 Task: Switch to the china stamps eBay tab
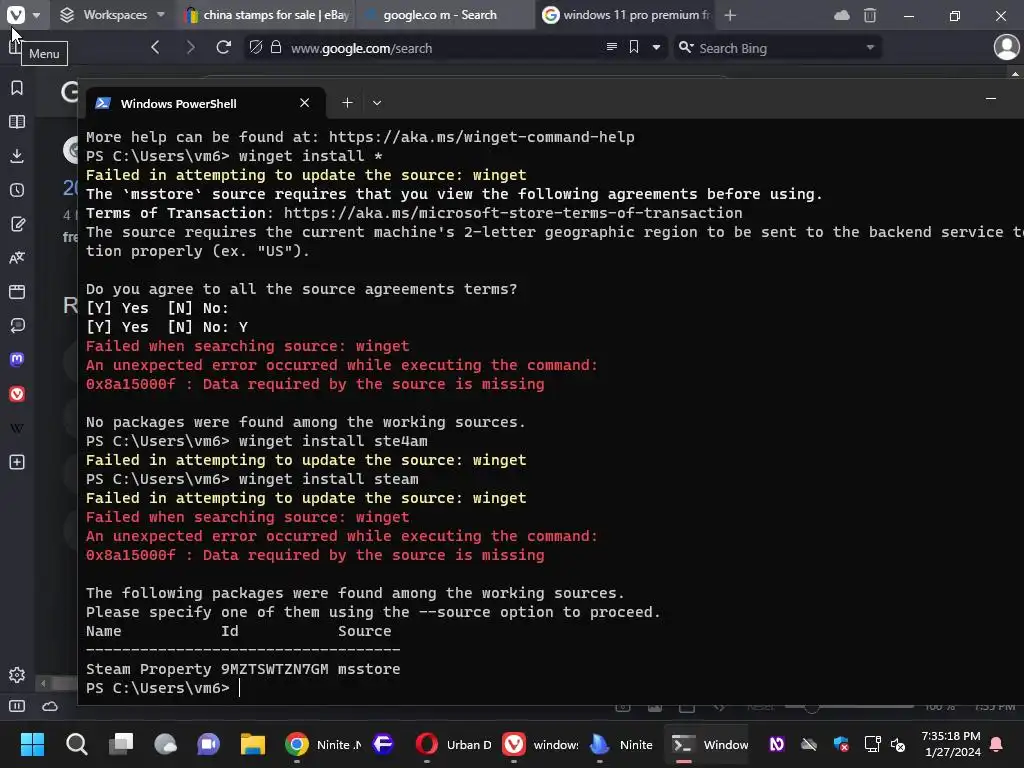pyautogui.click(x=266, y=14)
